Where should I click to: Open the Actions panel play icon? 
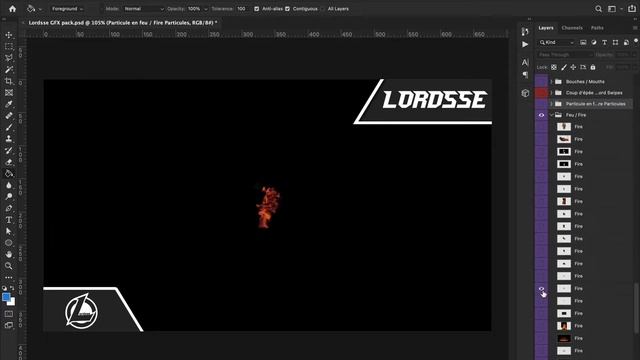click(525, 44)
